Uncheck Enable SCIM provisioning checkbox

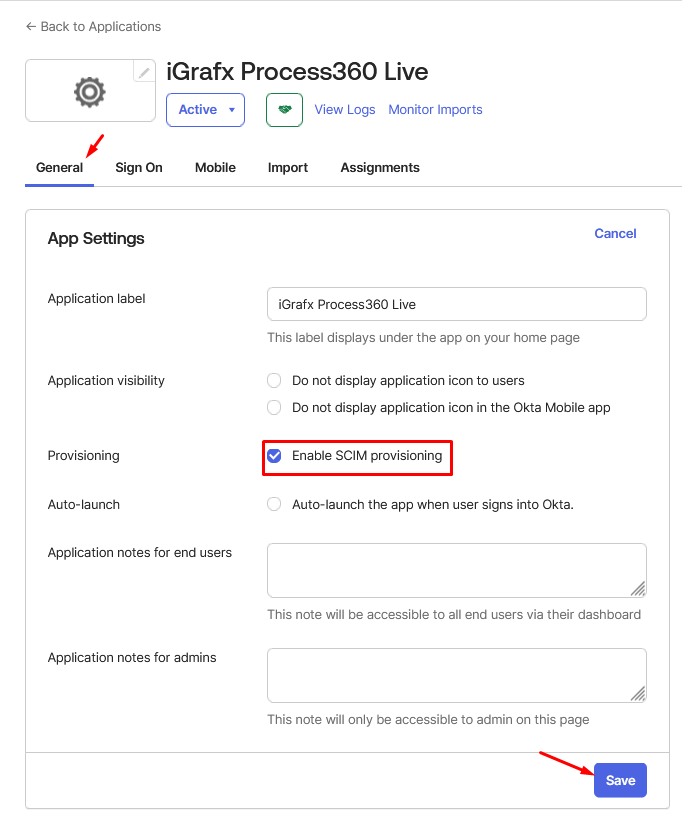click(x=274, y=456)
